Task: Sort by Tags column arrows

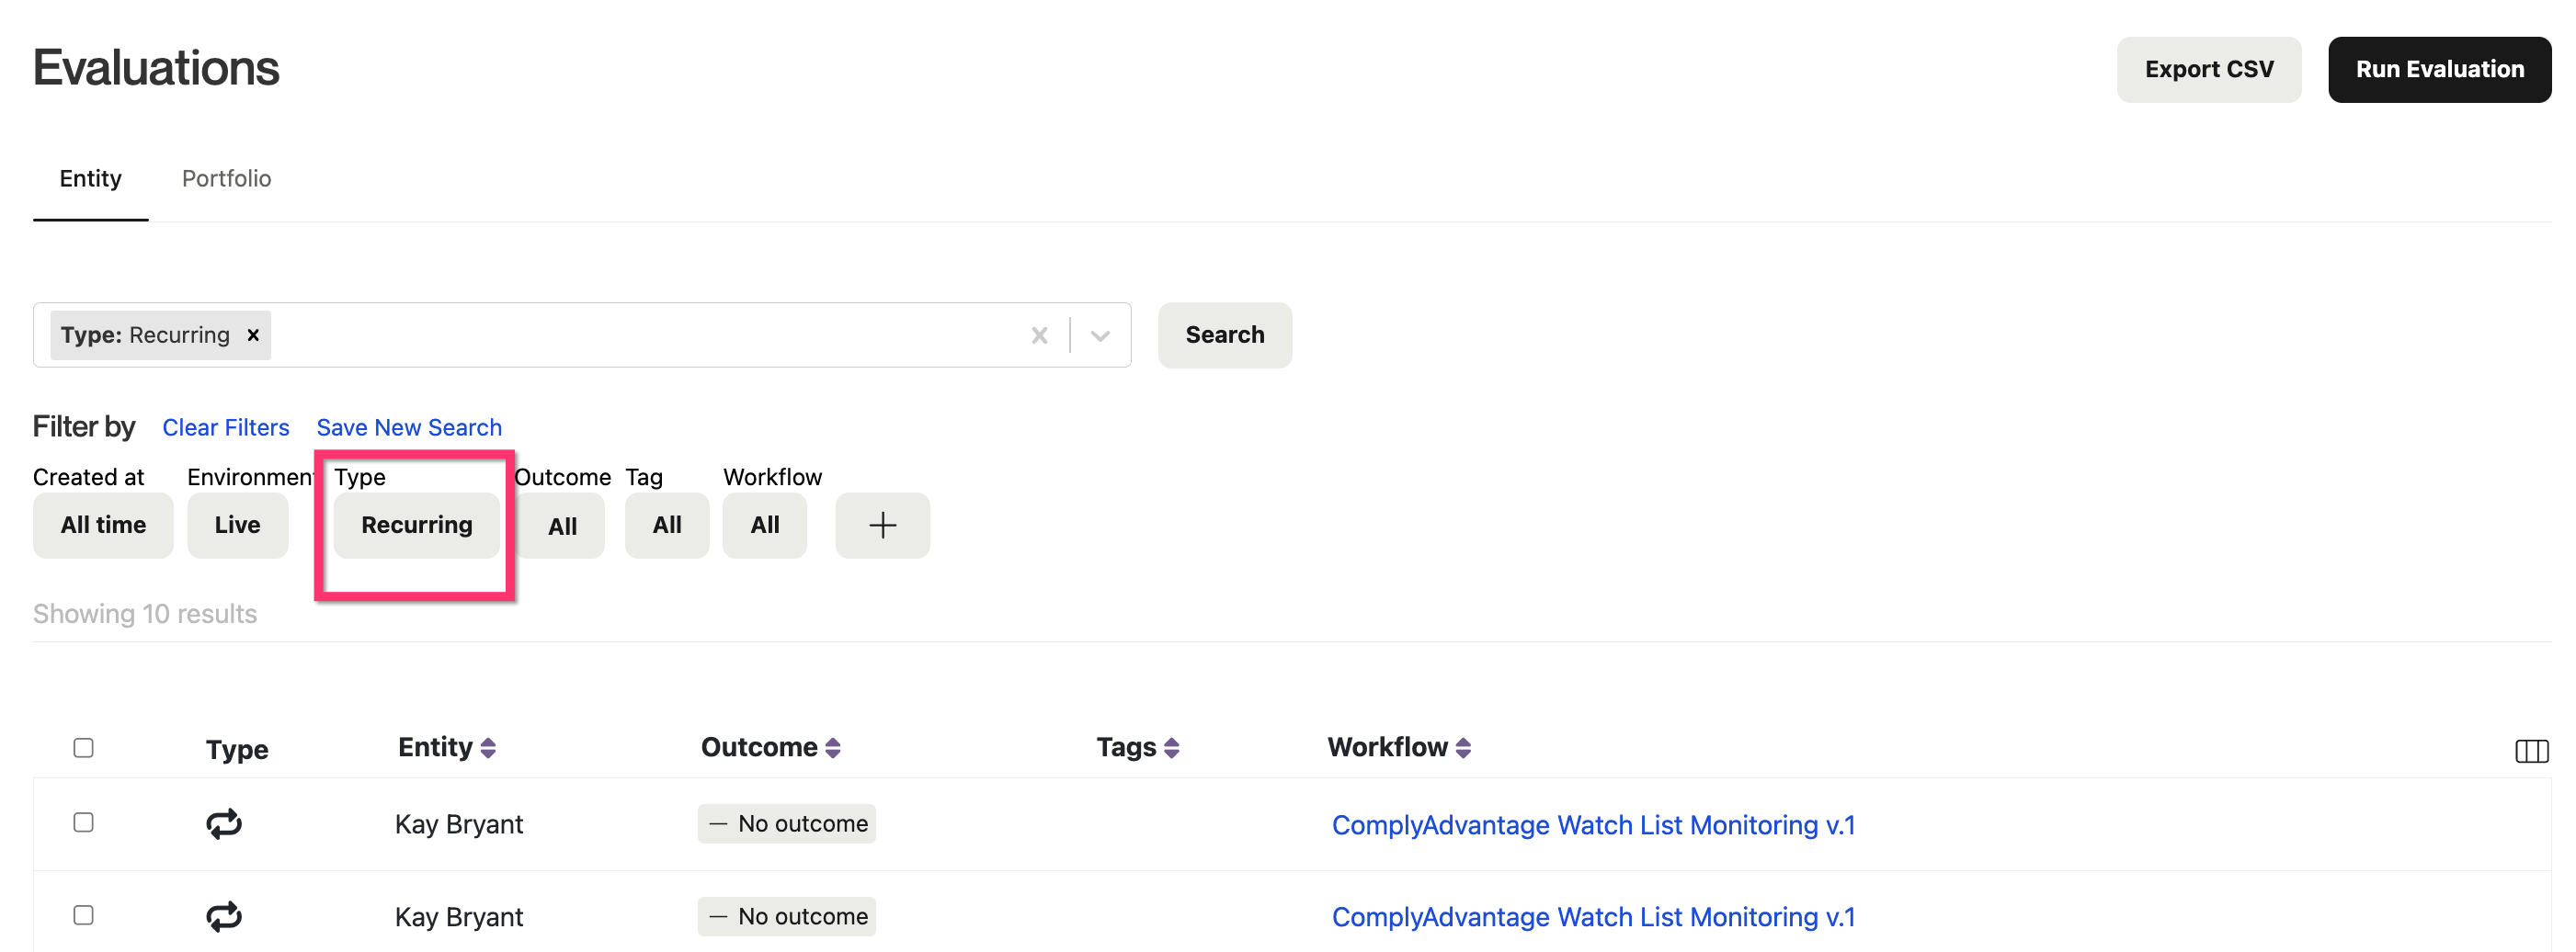Action: [x=1171, y=748]
